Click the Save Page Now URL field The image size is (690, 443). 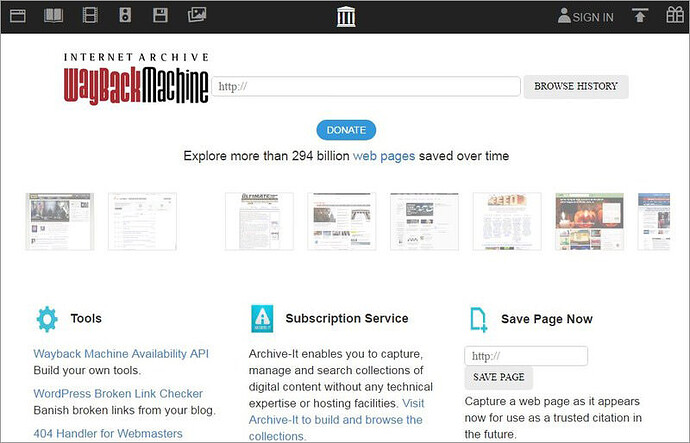526,356
